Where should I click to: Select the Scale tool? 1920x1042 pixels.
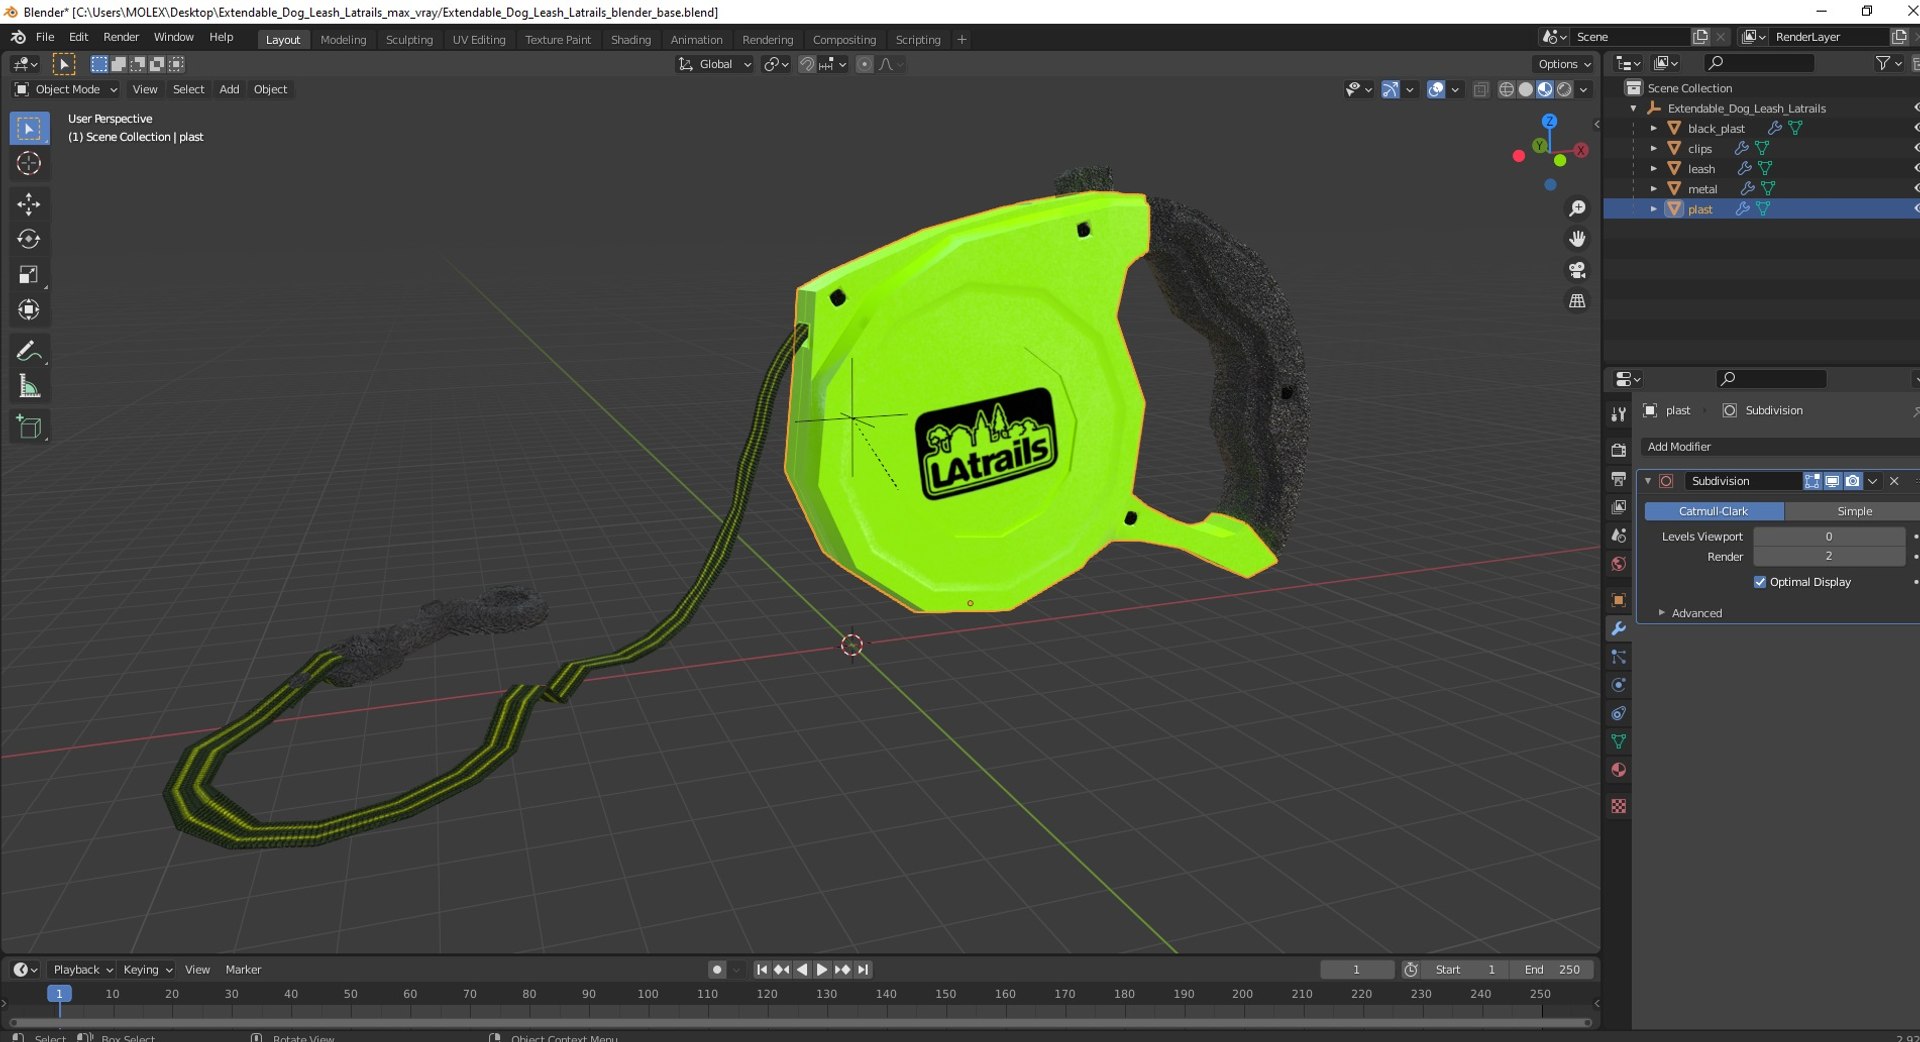[28, 275]
